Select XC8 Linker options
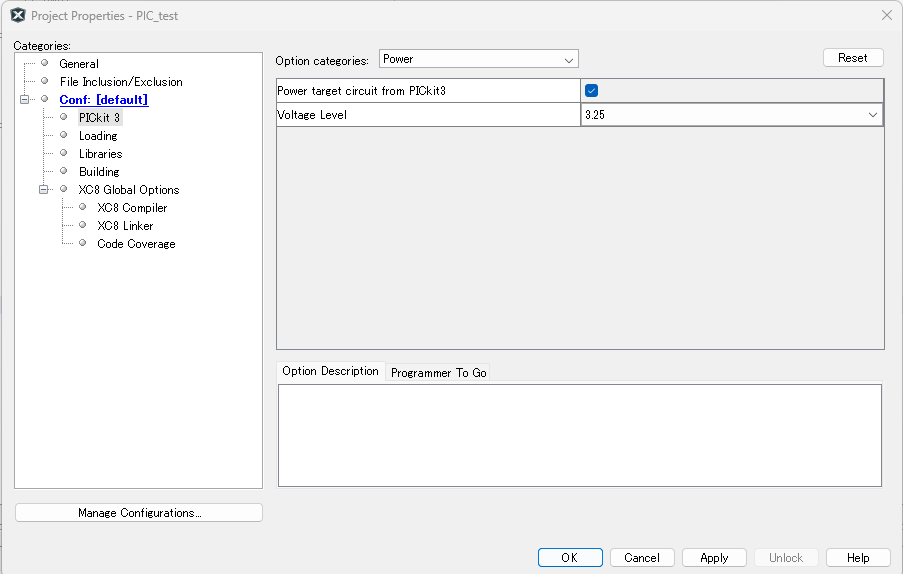Viewport: 903px width, 574px height. (125, 226)
